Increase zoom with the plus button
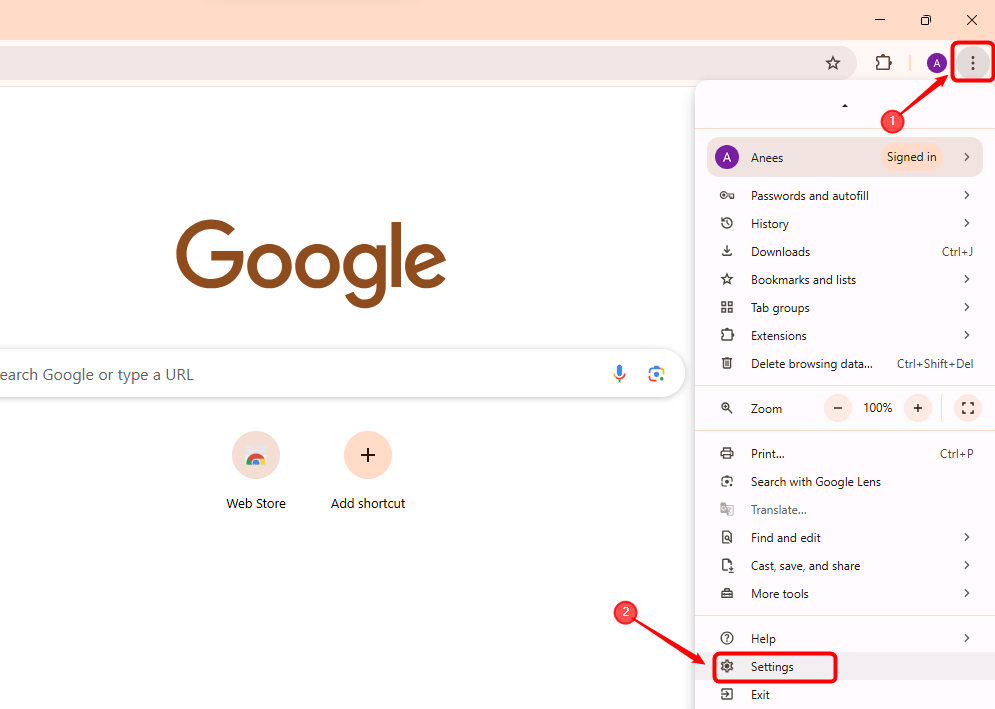The image size is (995, 709). pos(918,408)
